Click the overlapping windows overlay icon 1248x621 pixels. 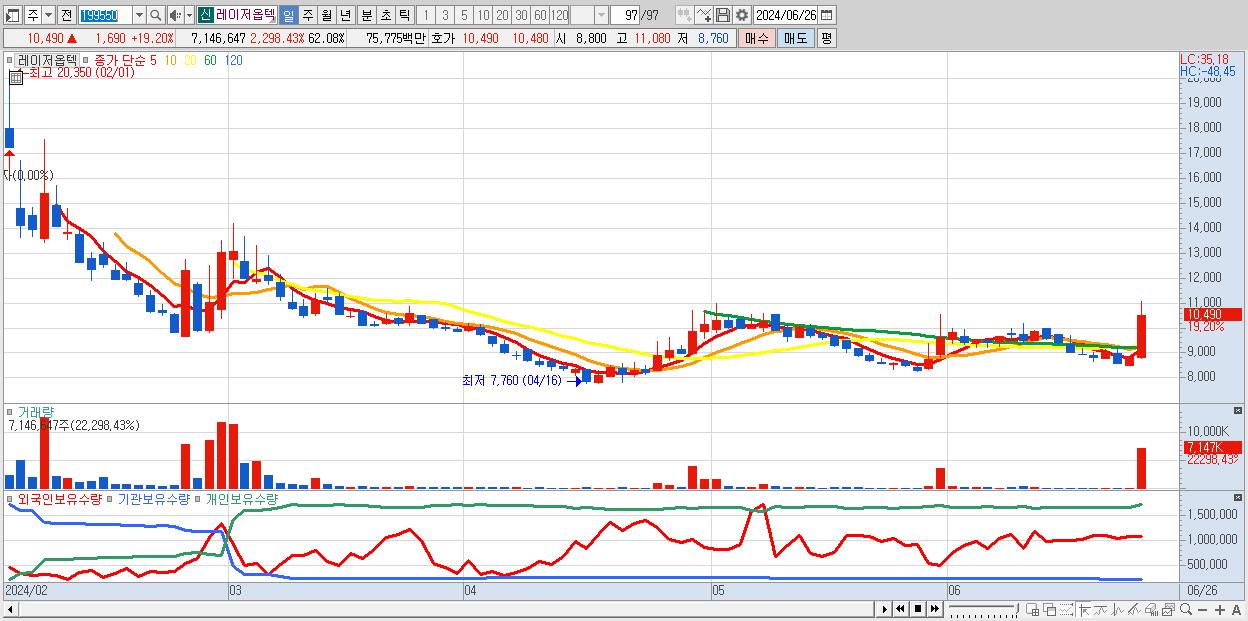click(1050, 609)
